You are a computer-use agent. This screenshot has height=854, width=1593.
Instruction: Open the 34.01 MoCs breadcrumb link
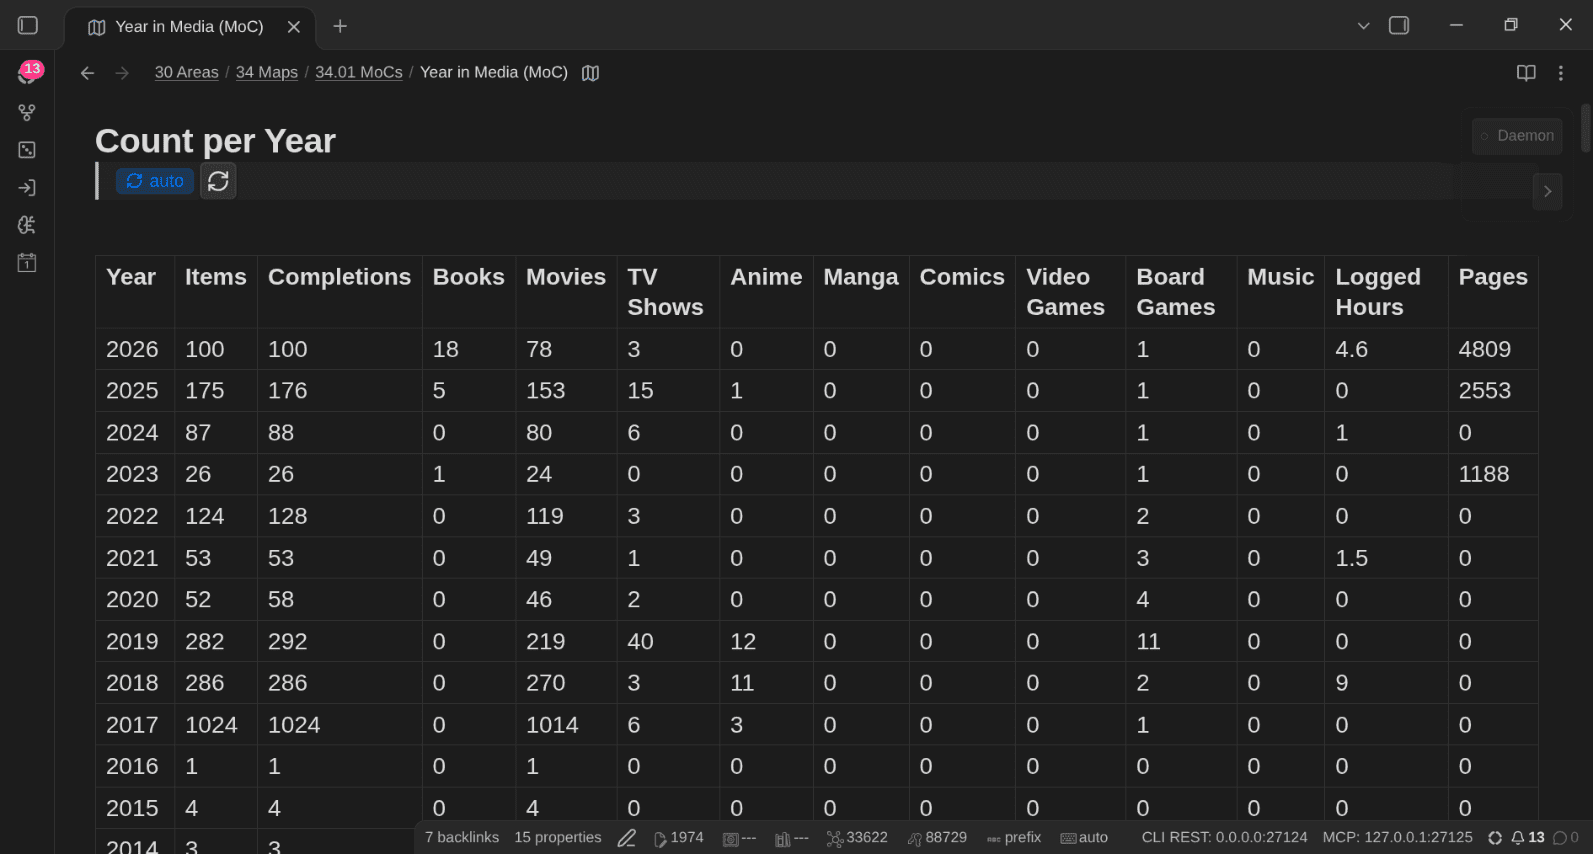click(359, 72)
